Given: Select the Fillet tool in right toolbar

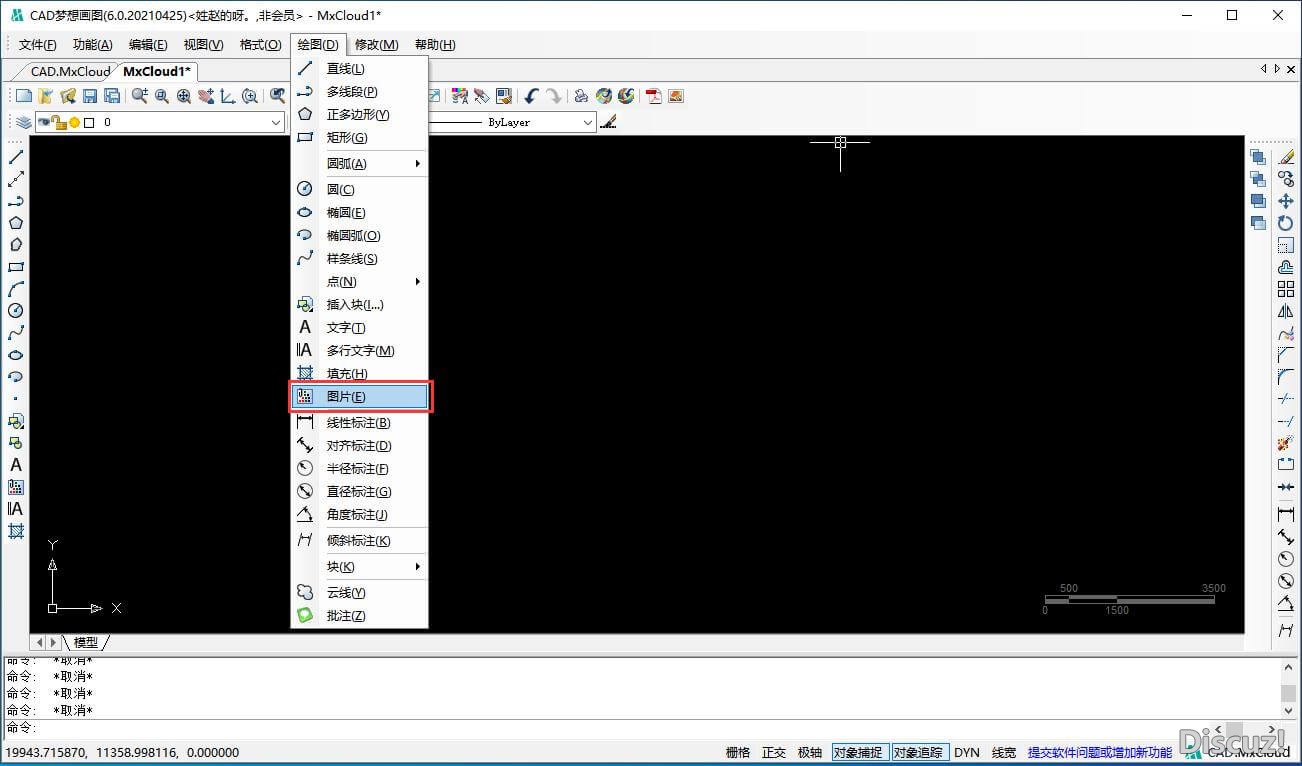Looking at the screenshot, I should 1286,377.
